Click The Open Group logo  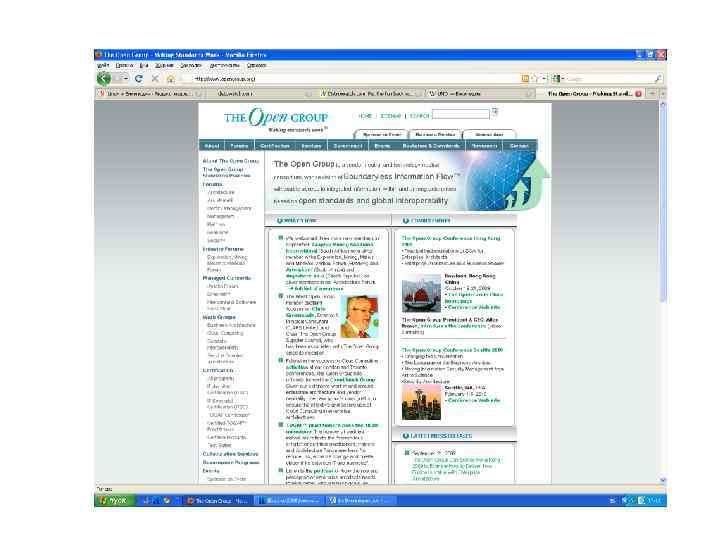click(x=276, y=118)
